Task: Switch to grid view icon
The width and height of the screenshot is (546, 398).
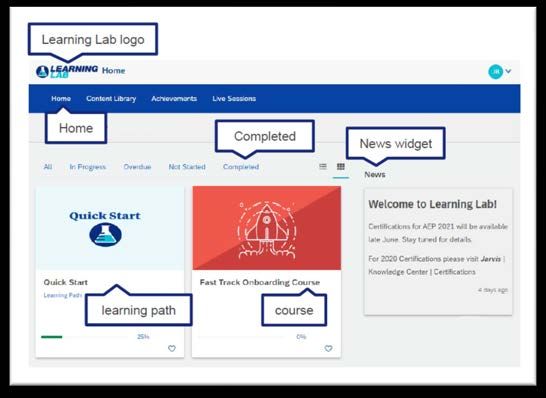Action: (341, 167)
